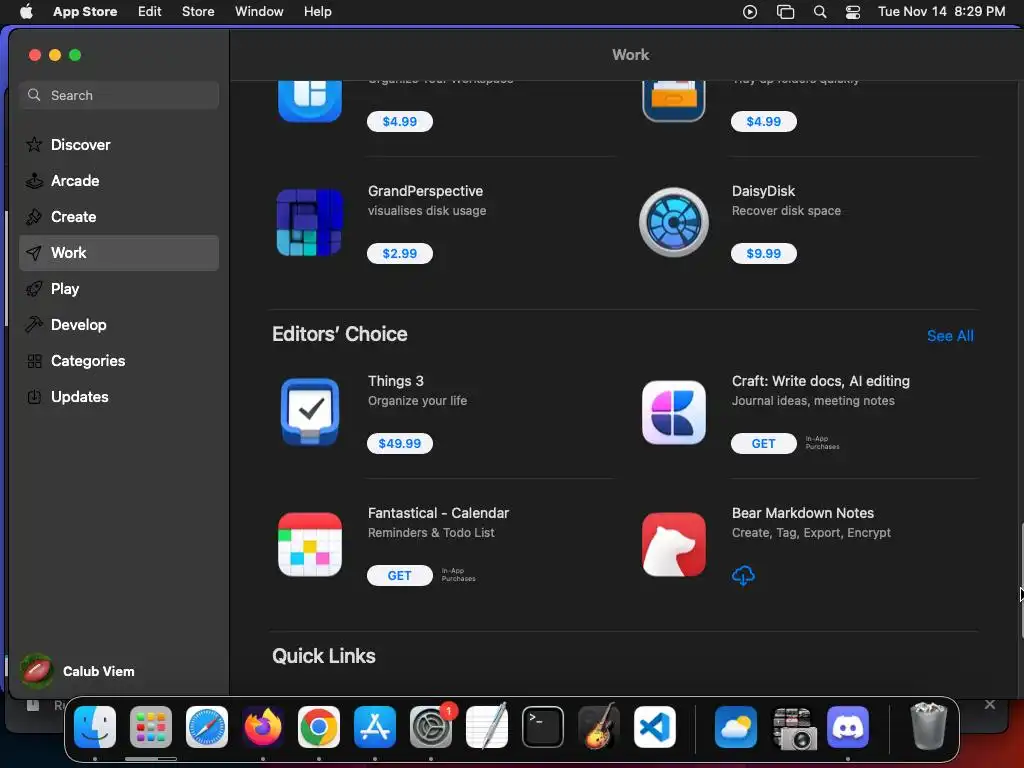The width and height of the screenshot is (1024, 768).
Task: Redownload Bear with the cloud icon
Action: point(743,575)
